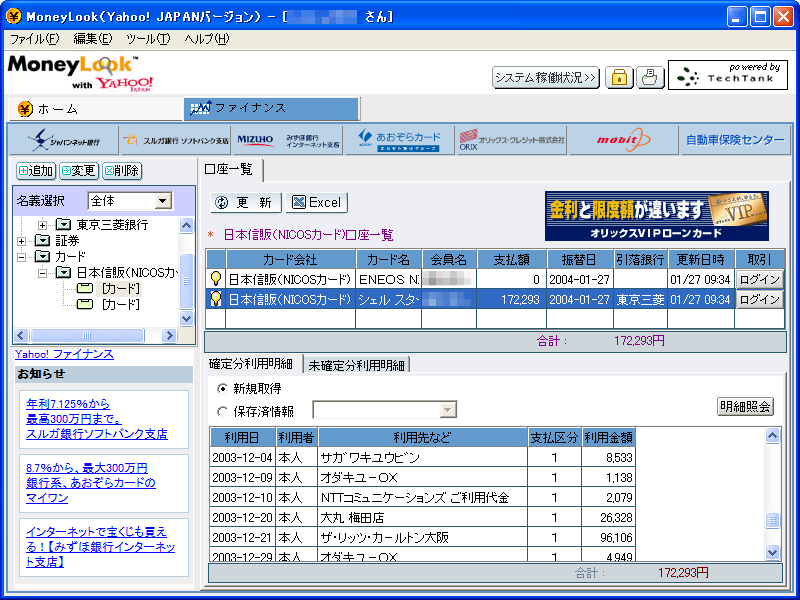800x600 pixels.
Task: Open the ヘルプ(H) menu
Action: [x=207, y=39]
